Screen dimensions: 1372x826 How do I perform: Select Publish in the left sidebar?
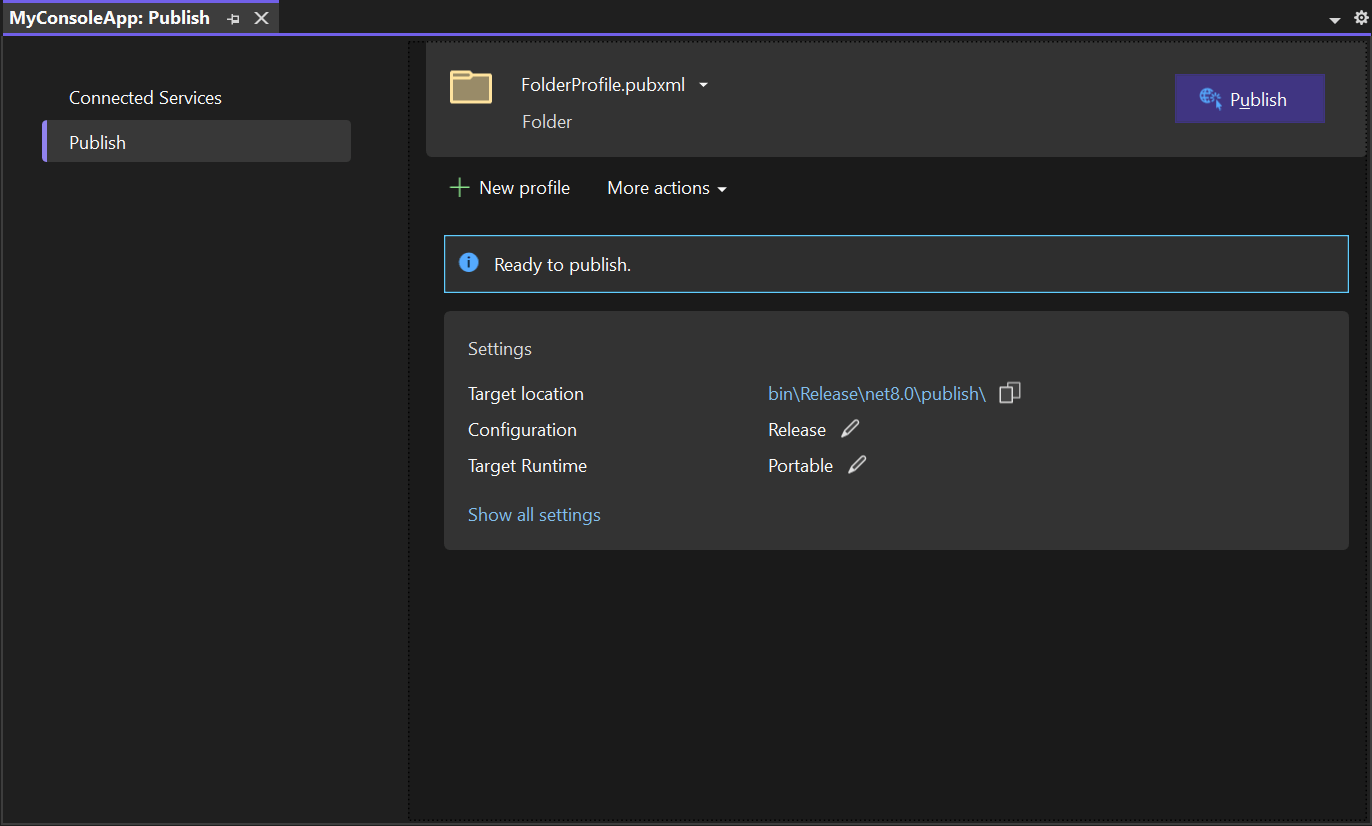pos(97,142)
